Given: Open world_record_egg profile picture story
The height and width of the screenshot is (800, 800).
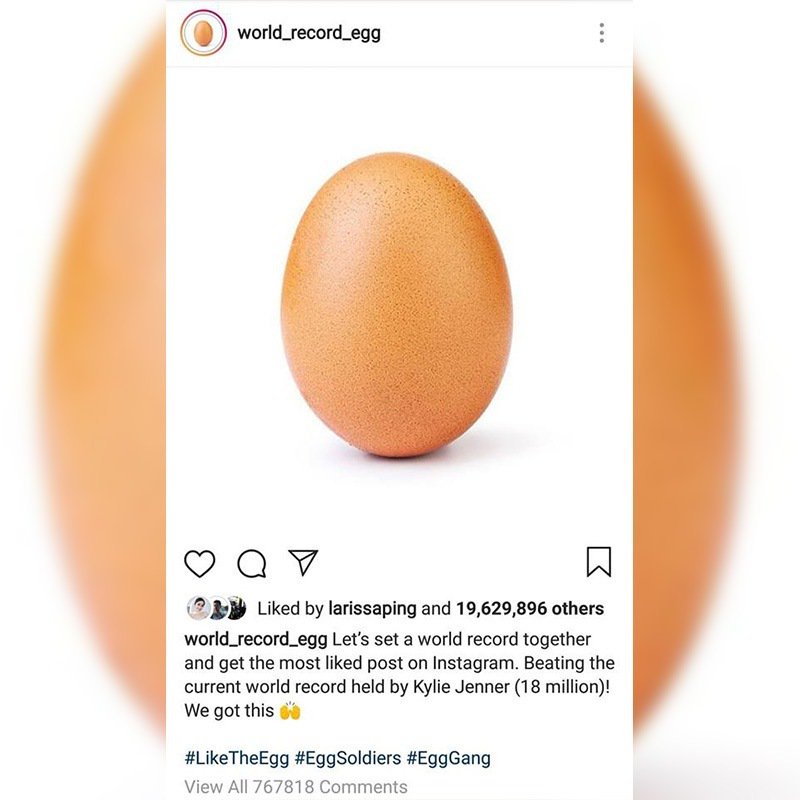Looking at the screenshot, I should click(203, 33).
